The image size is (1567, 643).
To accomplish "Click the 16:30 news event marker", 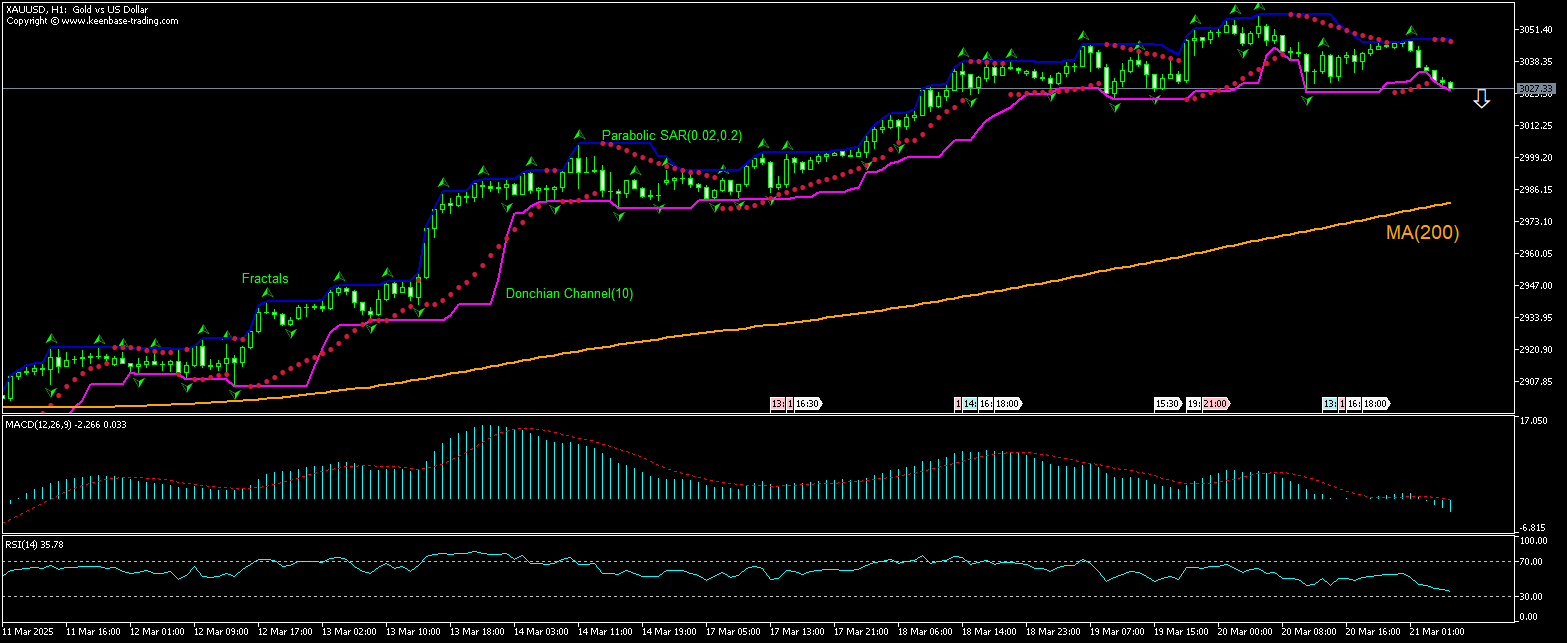I will 809,404.
